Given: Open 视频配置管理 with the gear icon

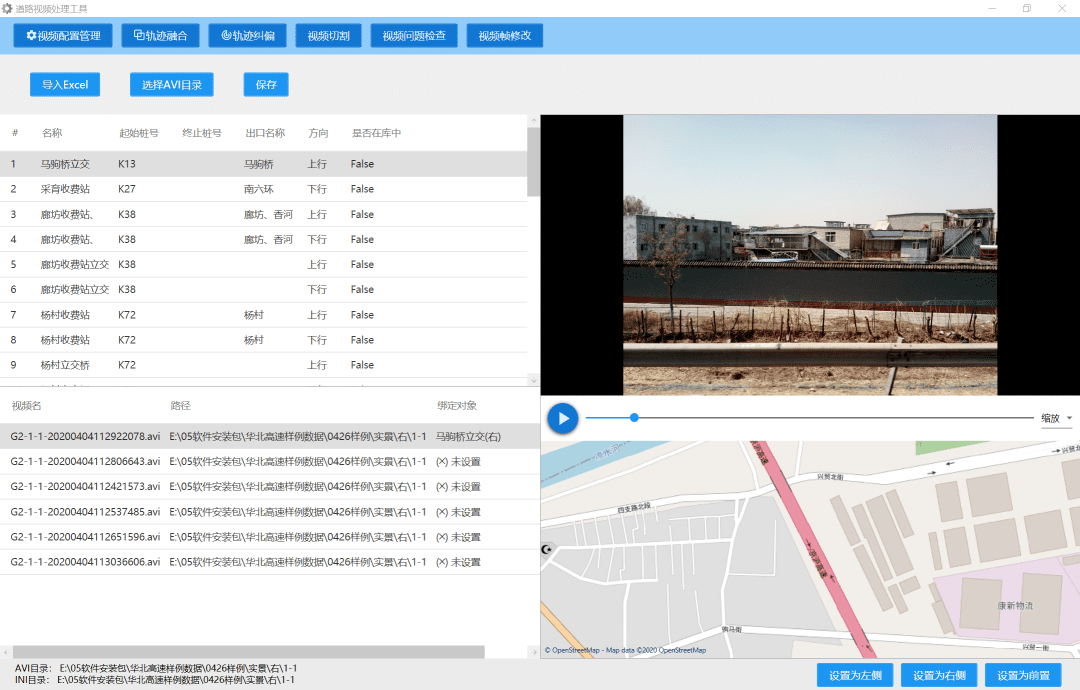Looking at the screenshot, I should click(x=63, y=36).
